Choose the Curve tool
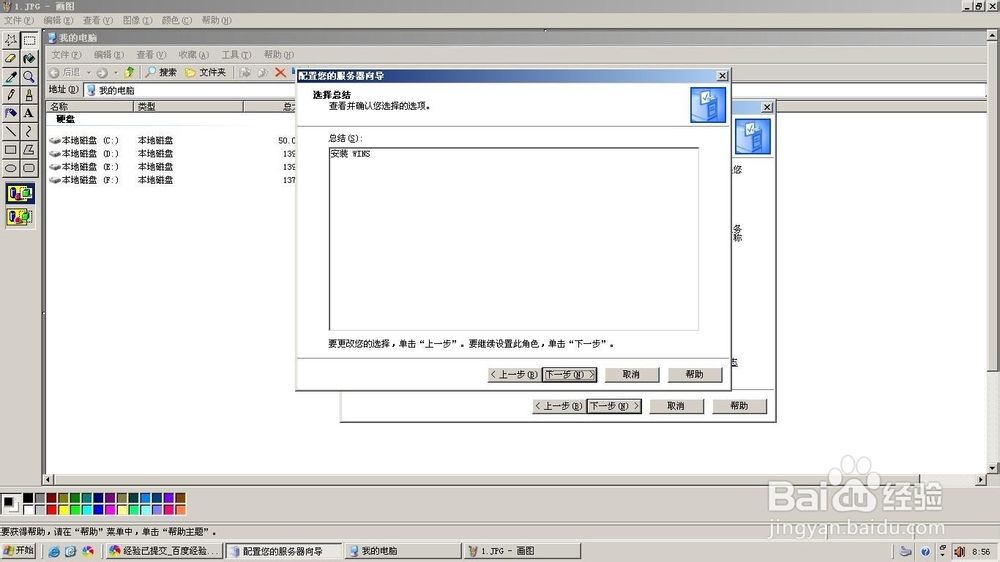1000x562 pixels. click(x=29, y=132)
